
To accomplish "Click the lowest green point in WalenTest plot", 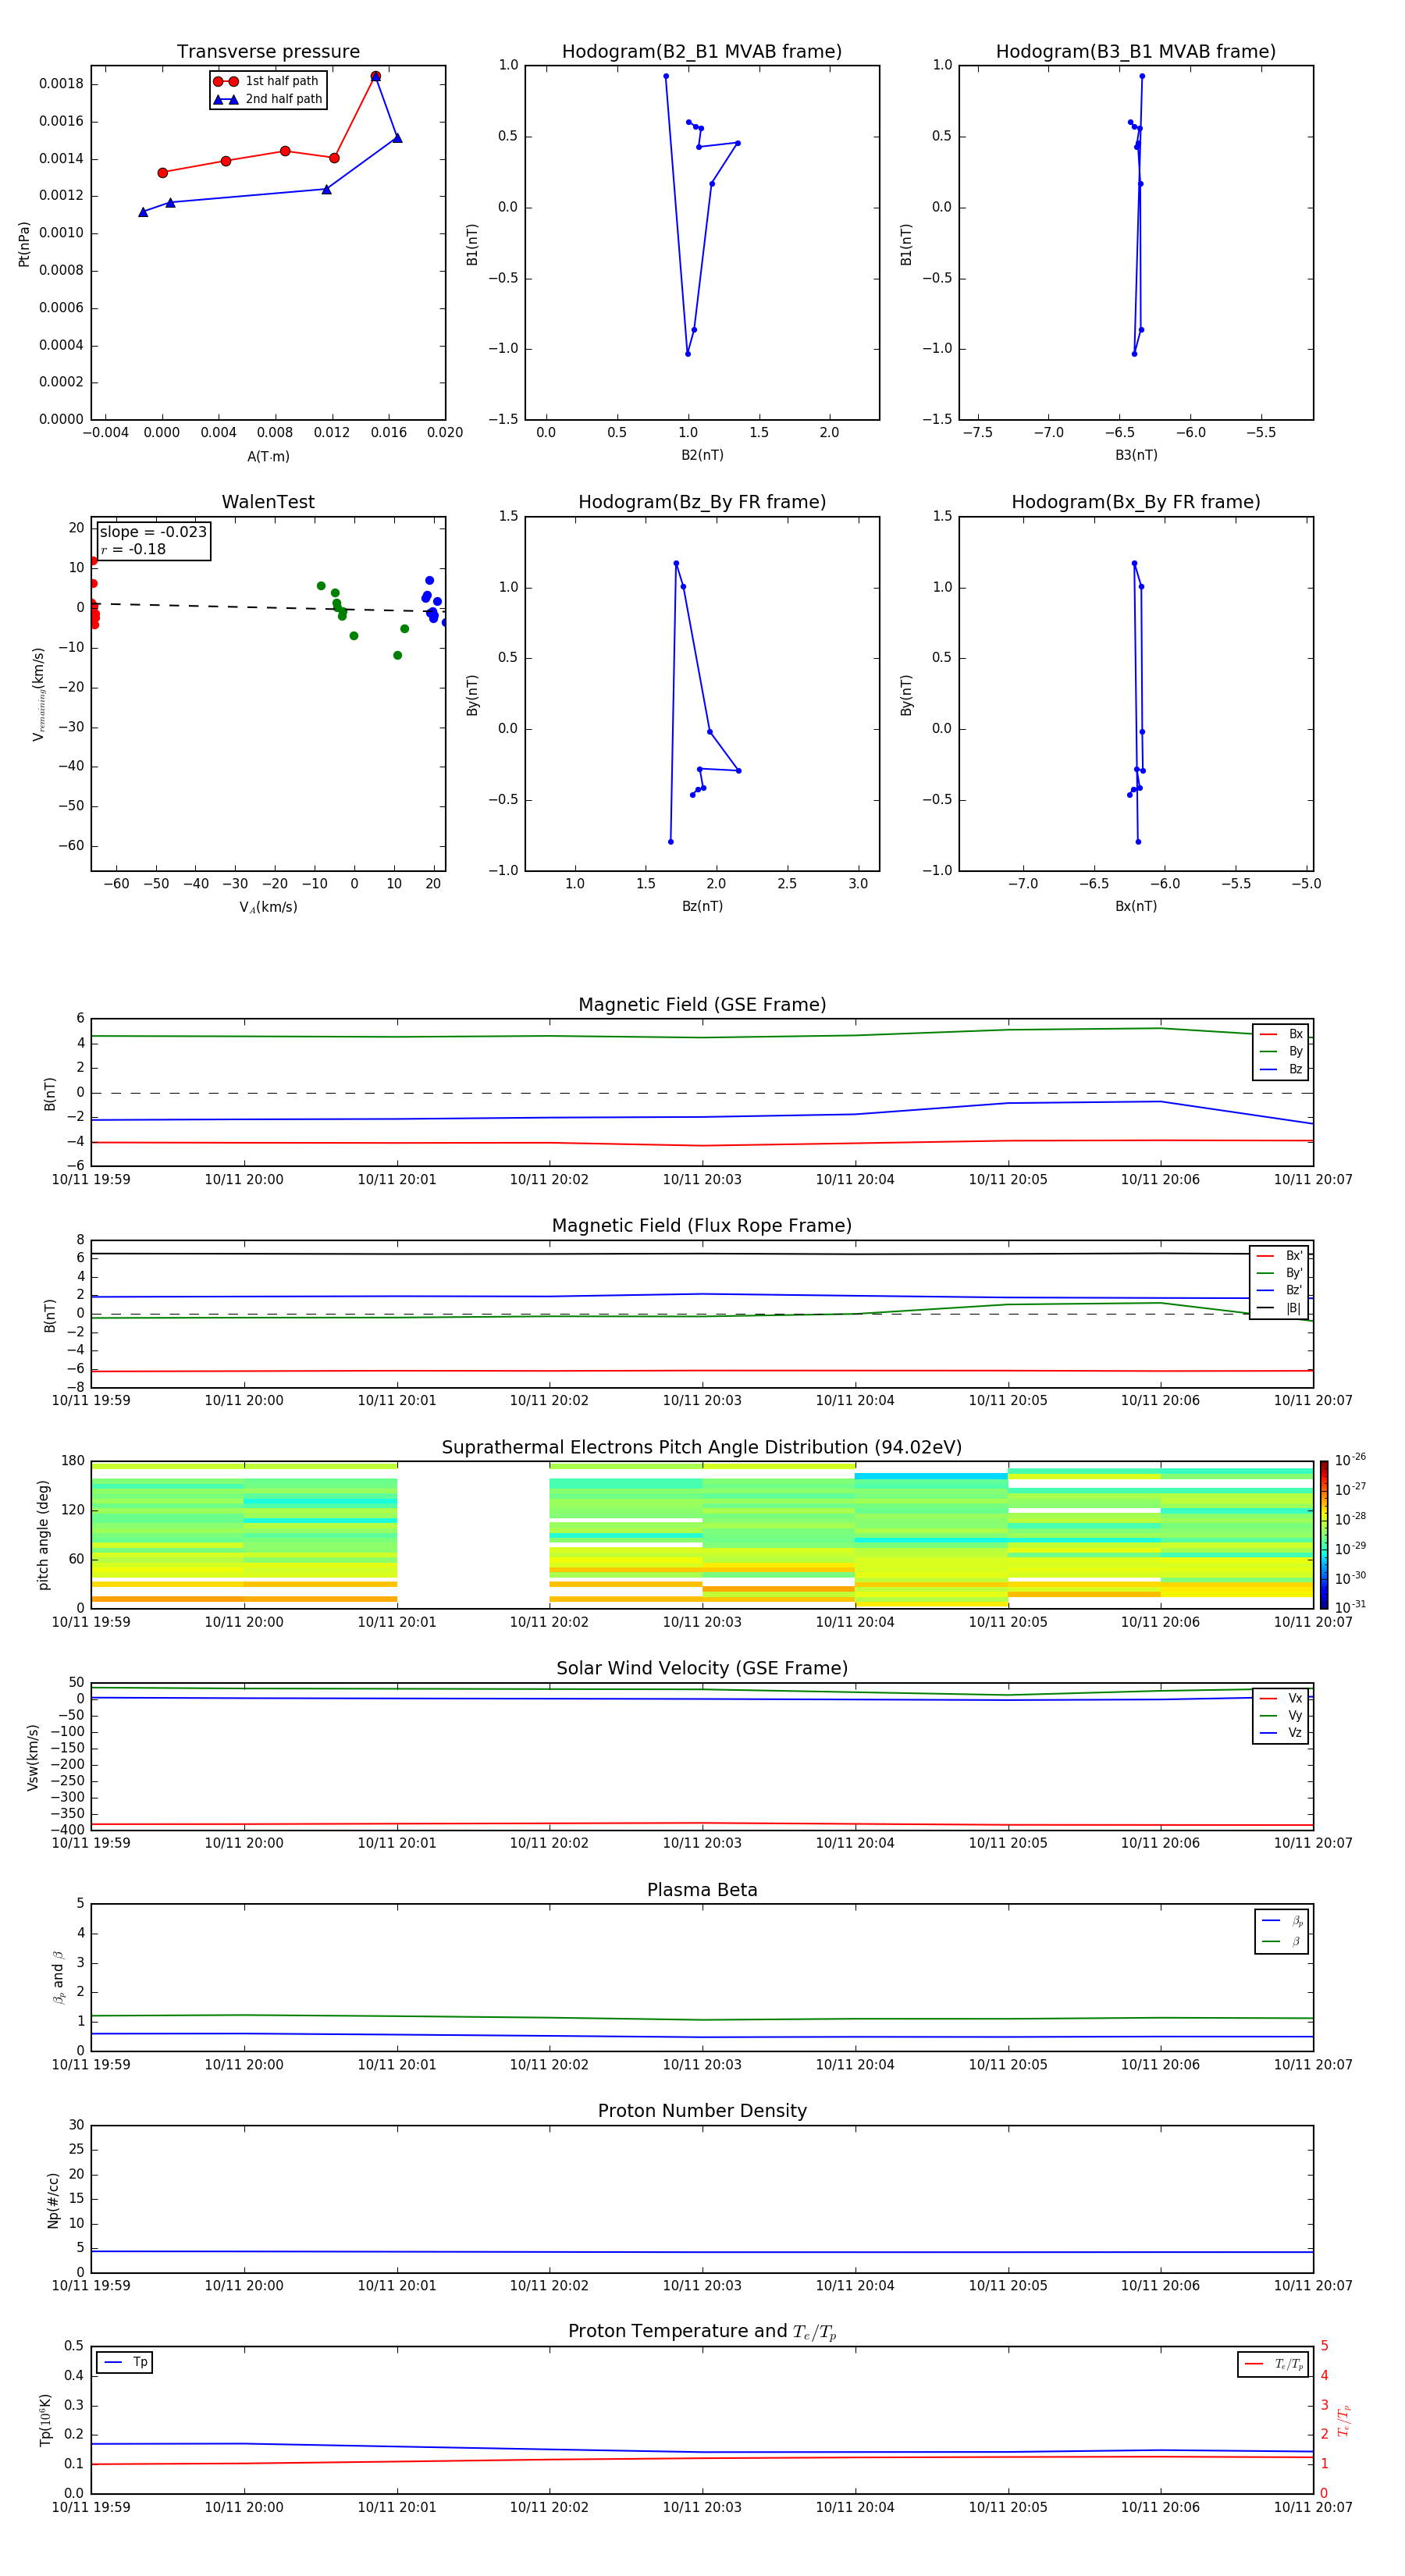I will pyautogui.click(x=397, y=656).
